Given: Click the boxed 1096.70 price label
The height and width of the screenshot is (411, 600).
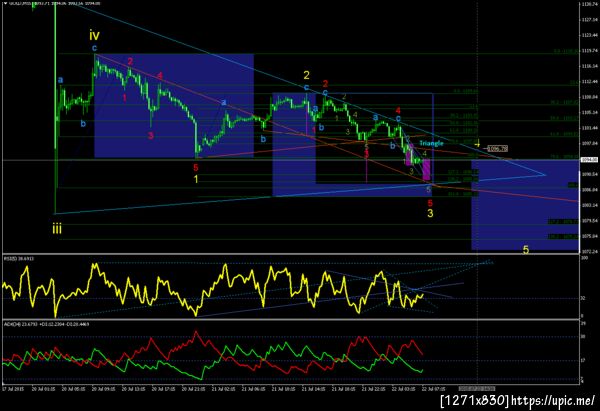Looking at the screenshot, I should coord(498,148).
